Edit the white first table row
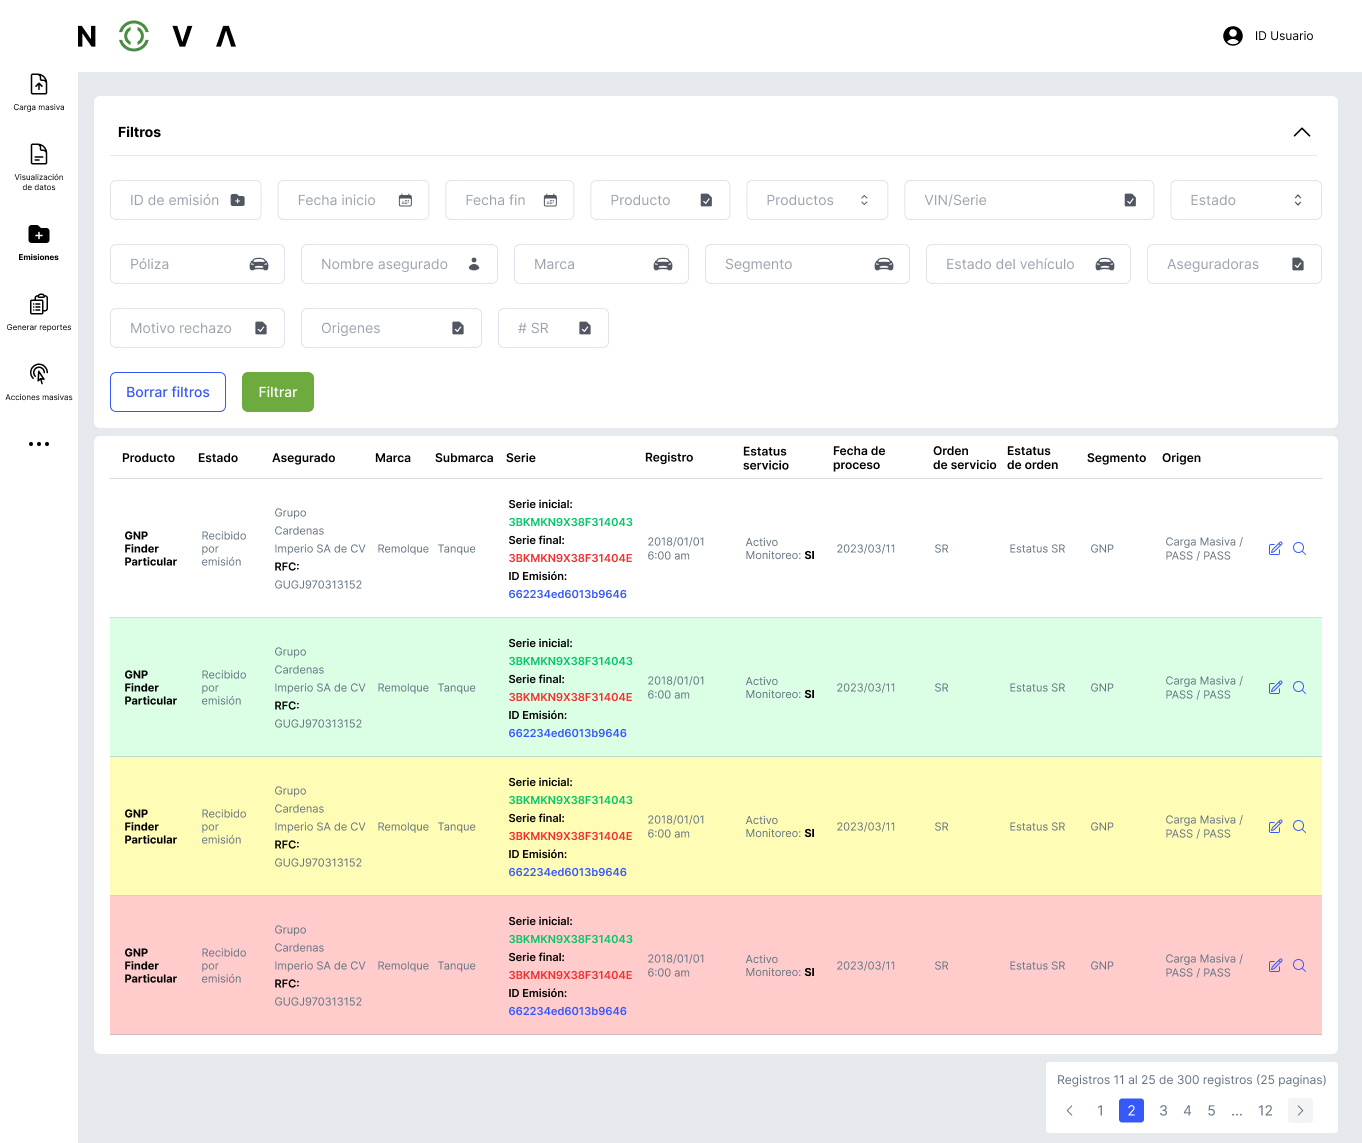1362x1143 pixels. click(1275, 548)
